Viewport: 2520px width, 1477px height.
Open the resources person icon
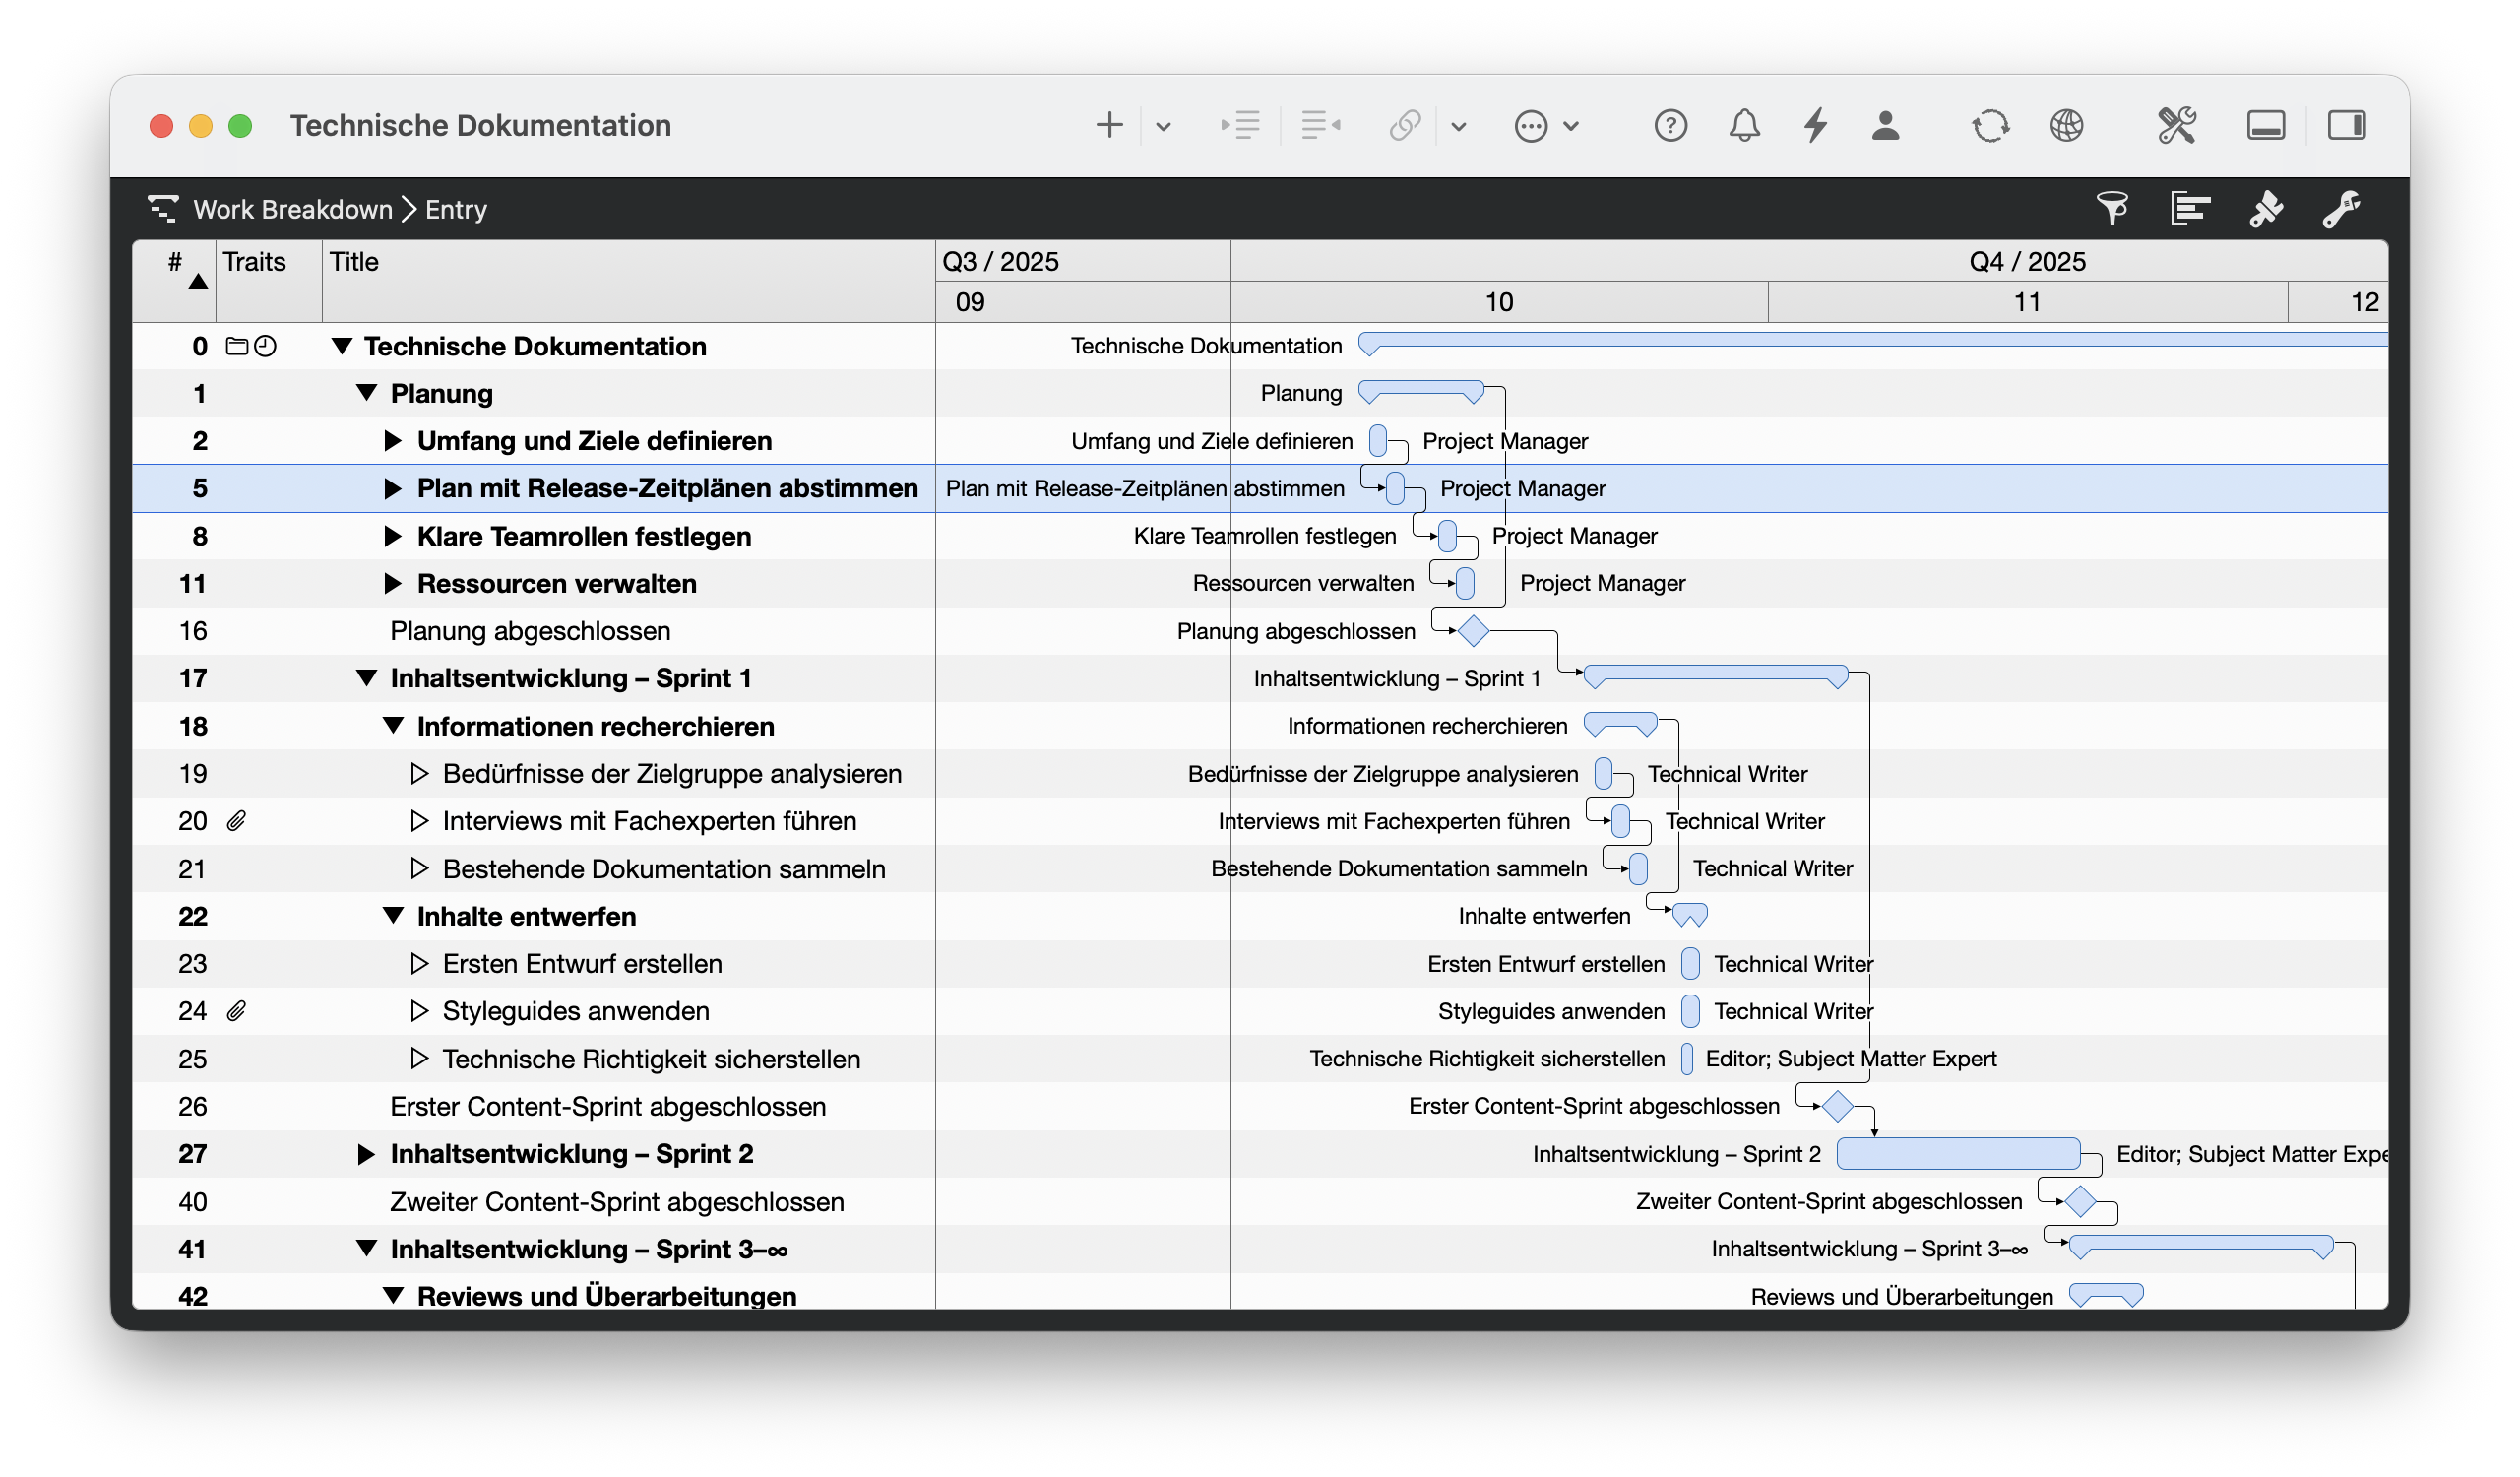1885,126
